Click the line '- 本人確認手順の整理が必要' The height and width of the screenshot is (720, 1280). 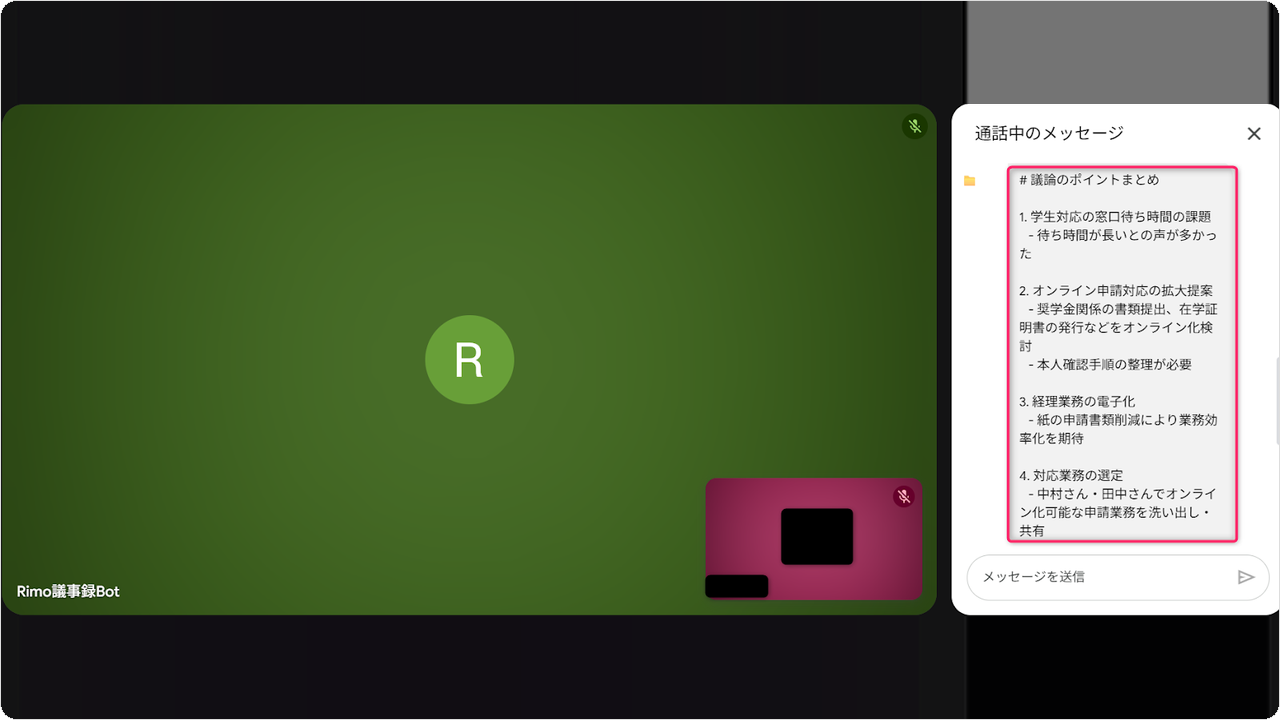click(x=1110, y=365)
